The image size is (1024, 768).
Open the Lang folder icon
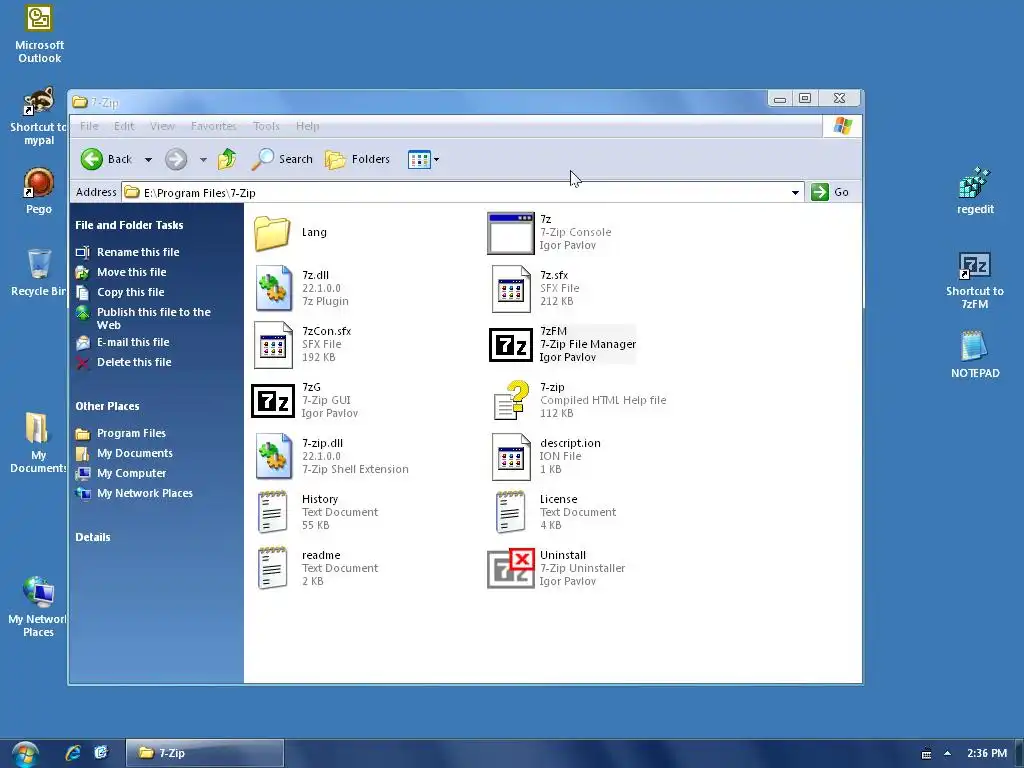[x=272, y=233]
